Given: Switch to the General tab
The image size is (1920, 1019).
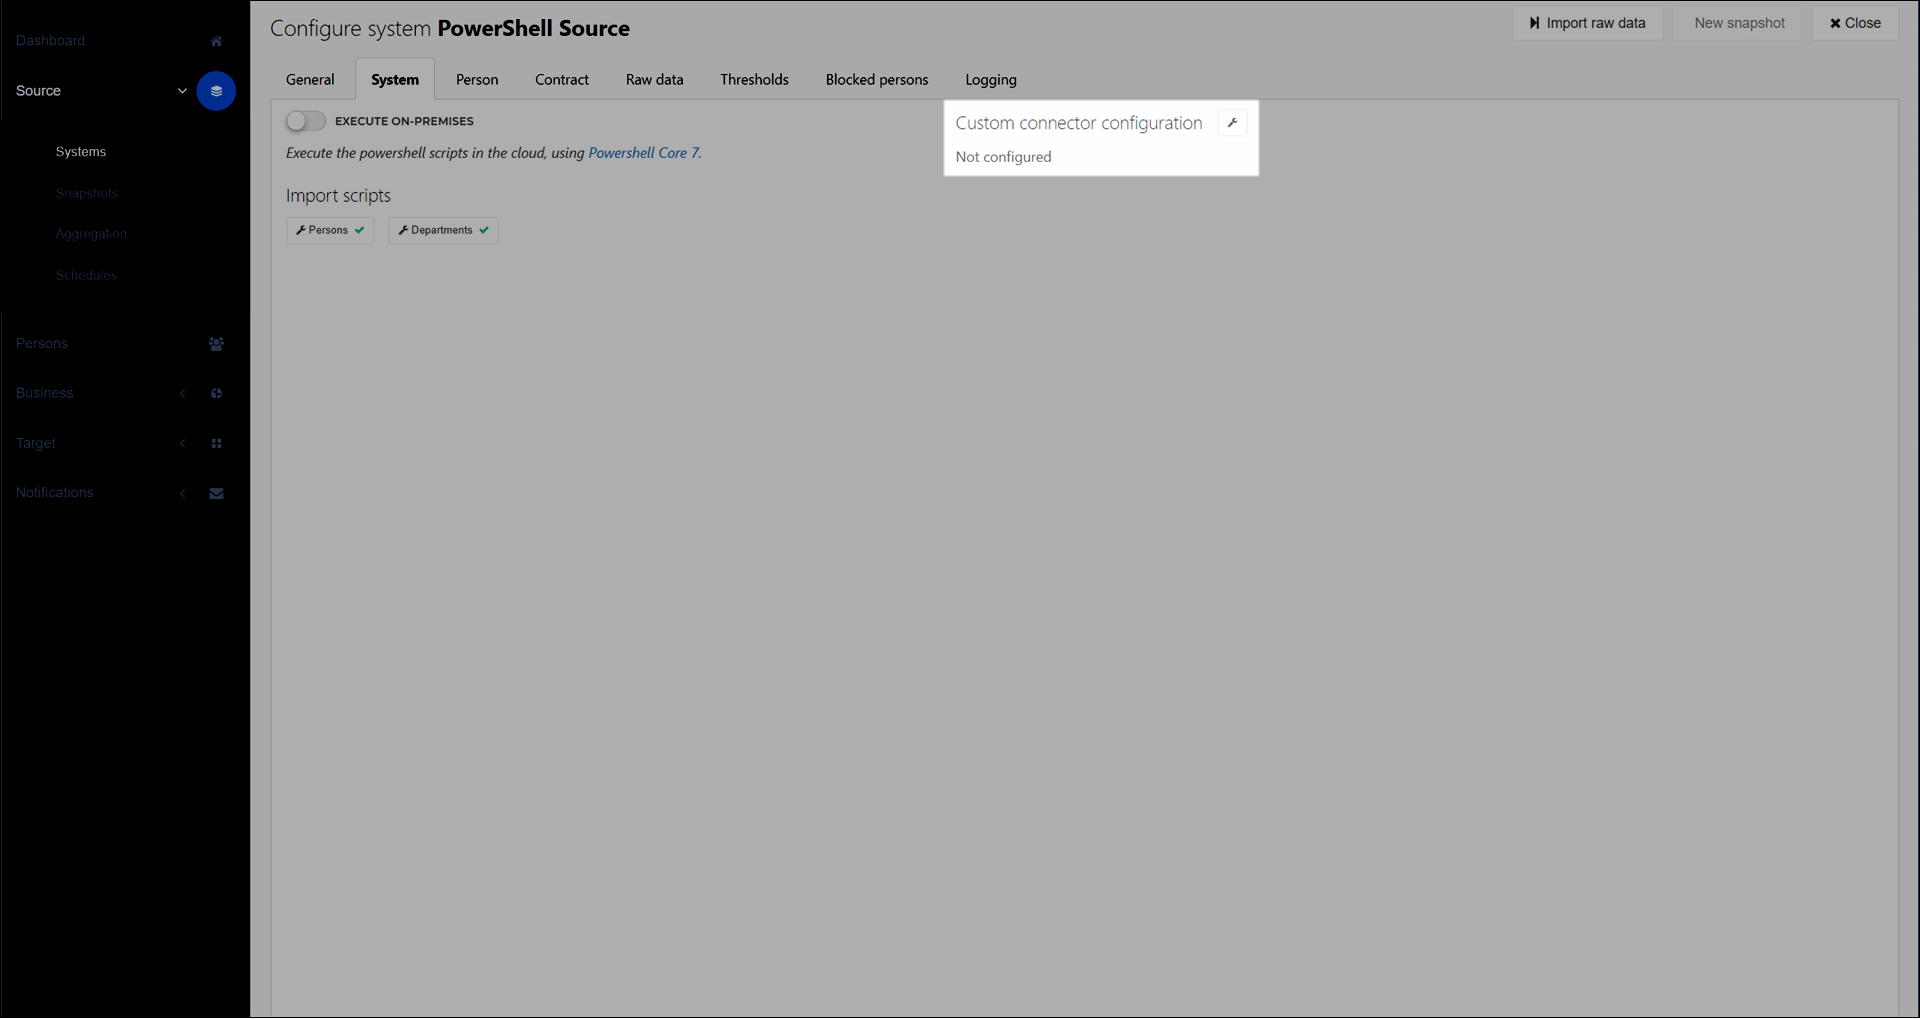Looking at the screenshot, I should tap(310, 80).
